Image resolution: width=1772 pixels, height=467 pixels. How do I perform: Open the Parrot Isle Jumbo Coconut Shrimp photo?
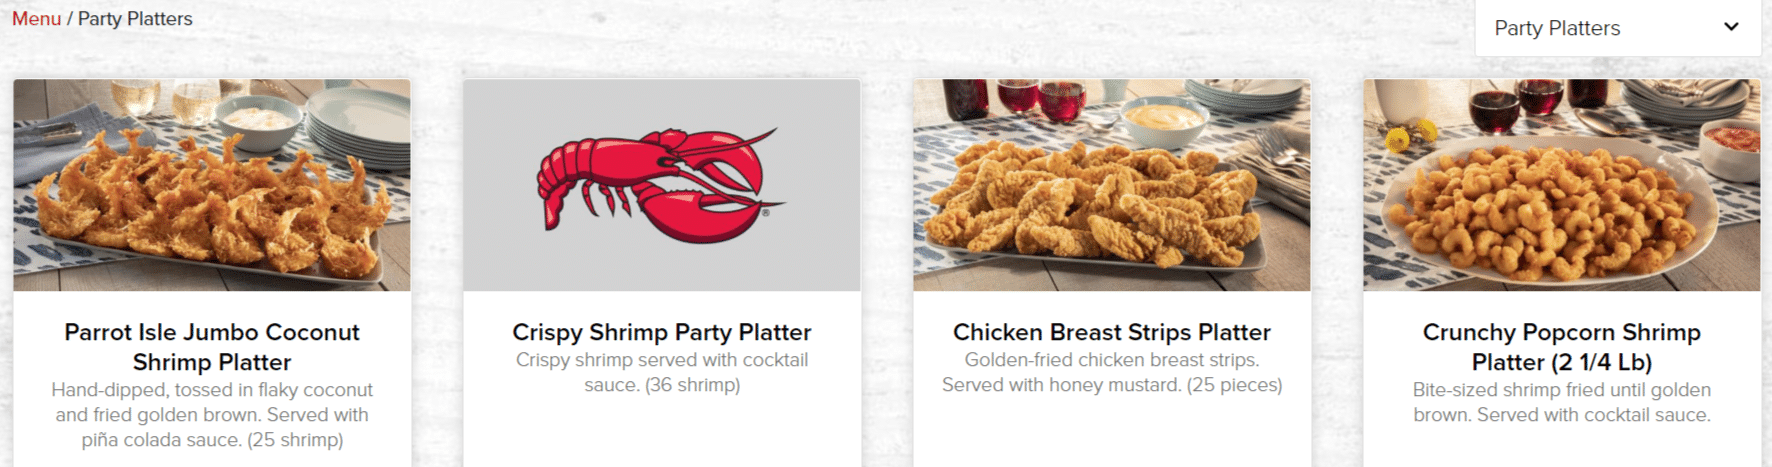point(212,185)
